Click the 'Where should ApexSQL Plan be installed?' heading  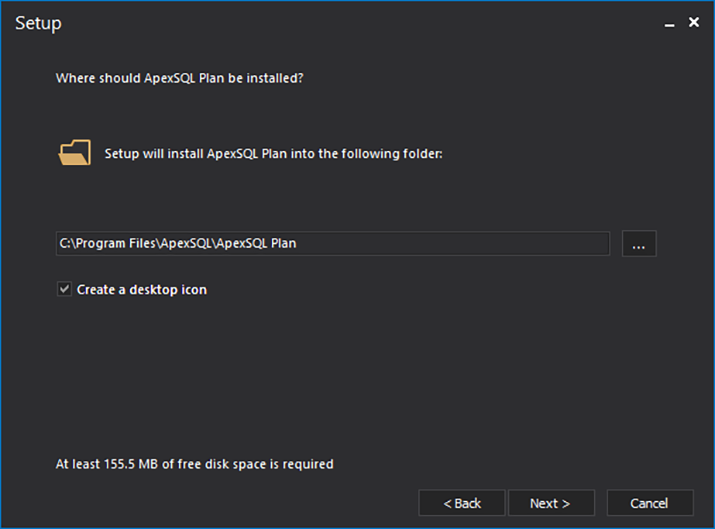click(x=179, y=77)
